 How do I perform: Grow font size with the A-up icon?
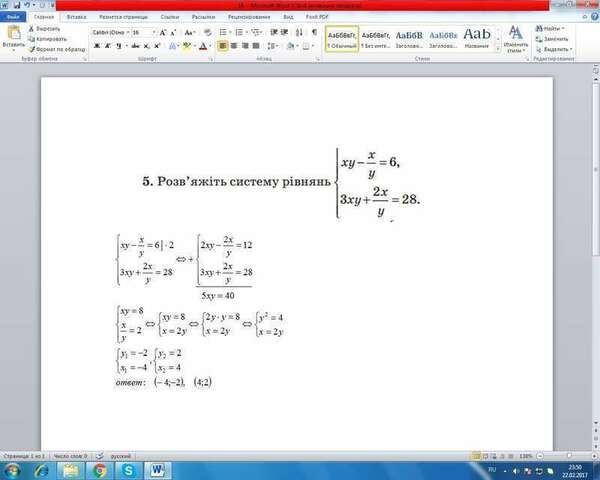point(163,33)
